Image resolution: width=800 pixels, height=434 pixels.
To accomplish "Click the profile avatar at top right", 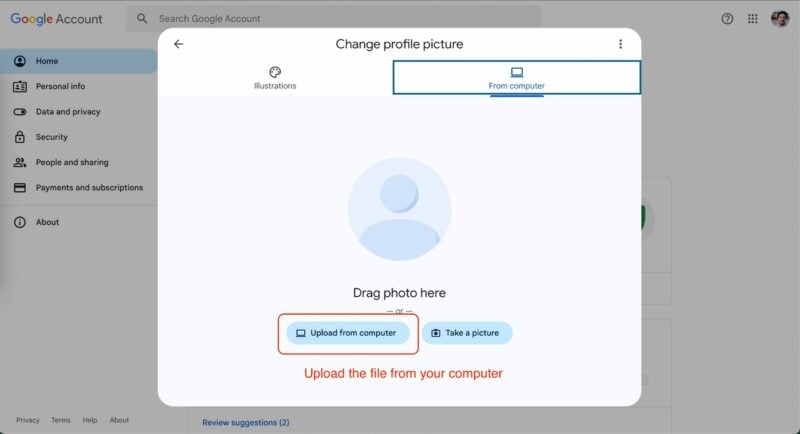I will pyautogui.click(x=780, y=19).
